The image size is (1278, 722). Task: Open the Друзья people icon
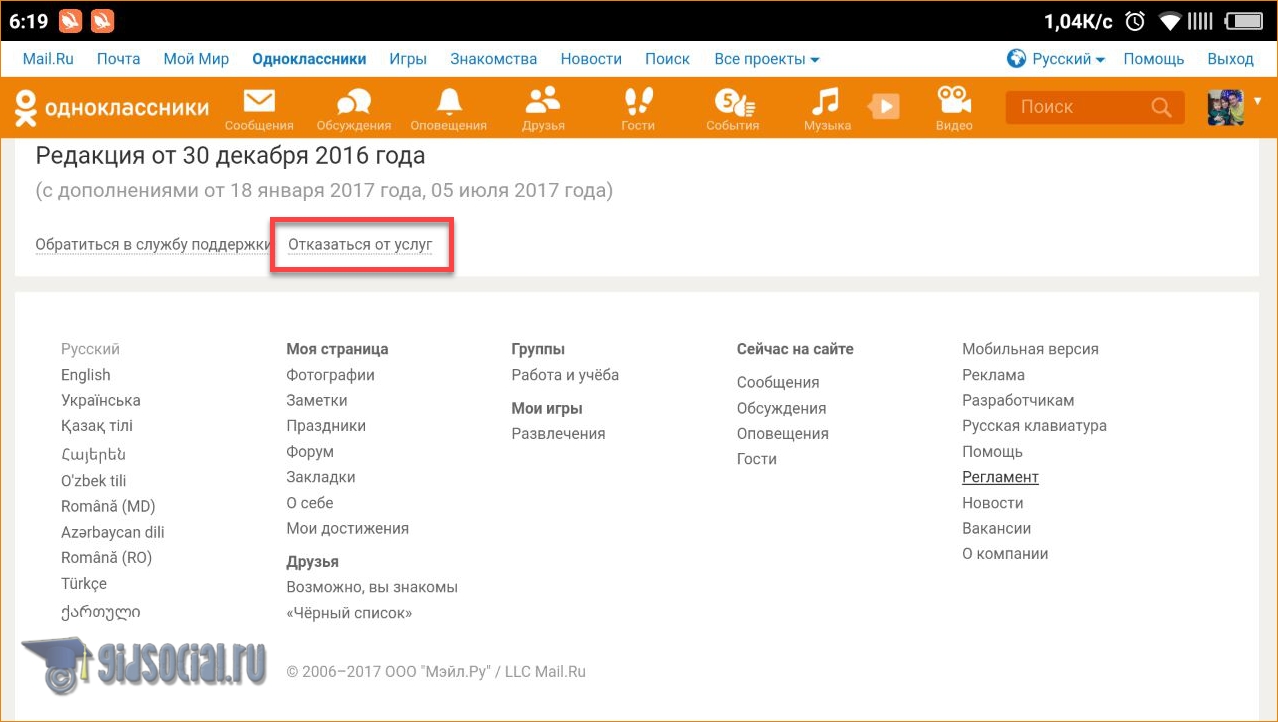543,101
